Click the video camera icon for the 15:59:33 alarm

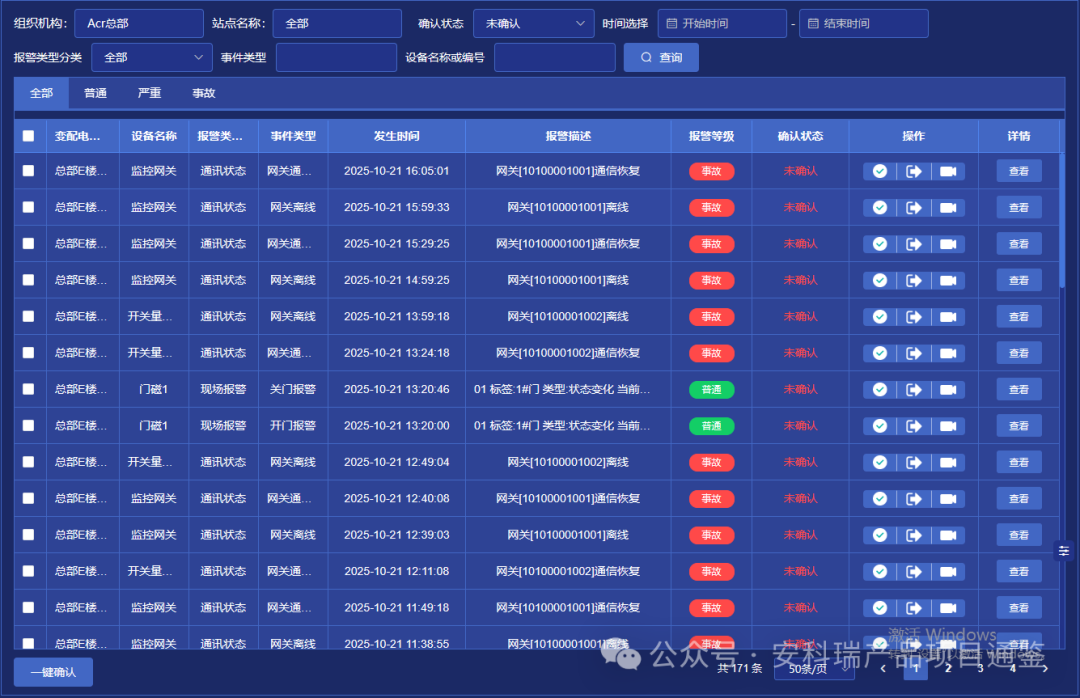(x=948, y=208)
